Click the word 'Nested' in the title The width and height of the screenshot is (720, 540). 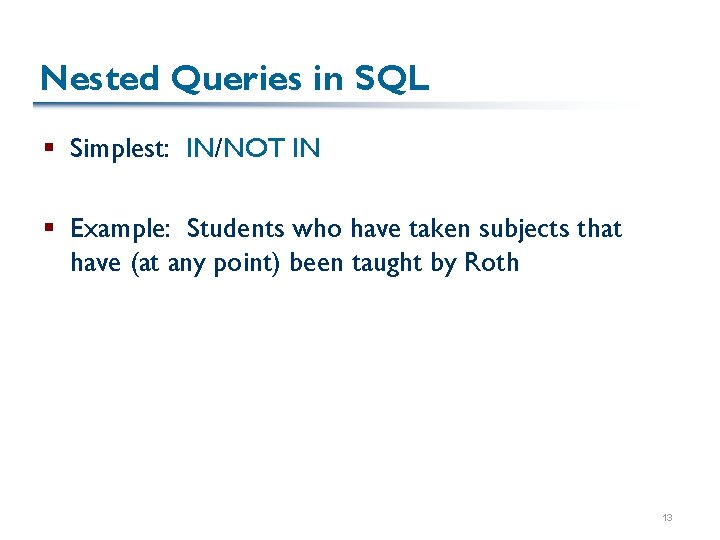100,78
